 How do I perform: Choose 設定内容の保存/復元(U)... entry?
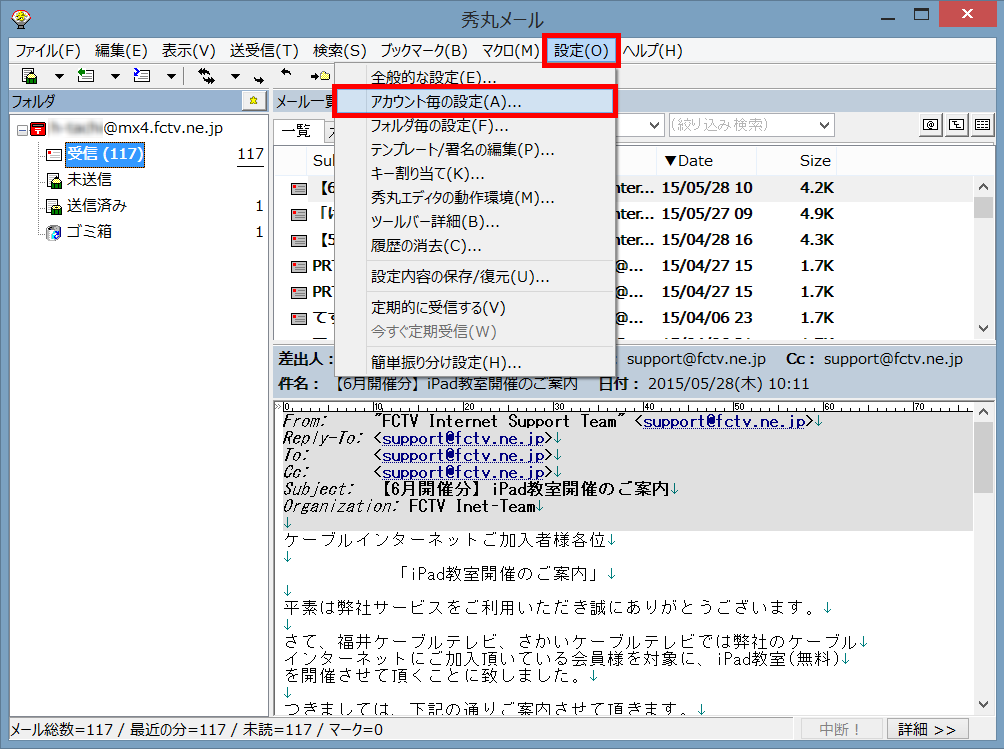click(x=474, y=277)
